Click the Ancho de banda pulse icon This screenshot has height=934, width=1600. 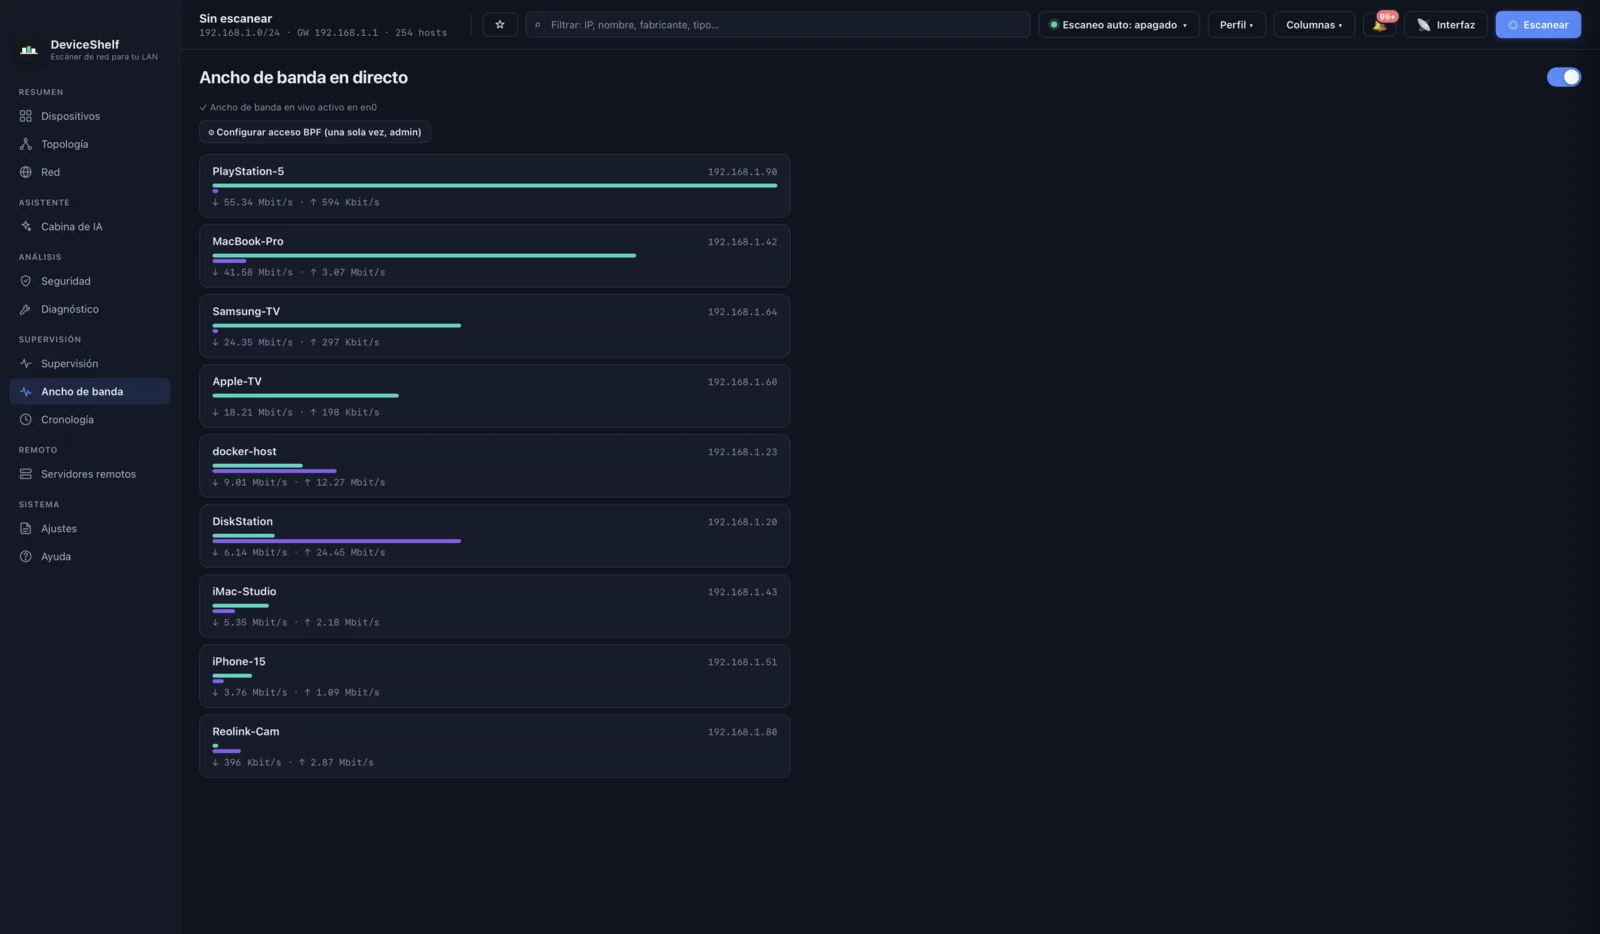26,392
